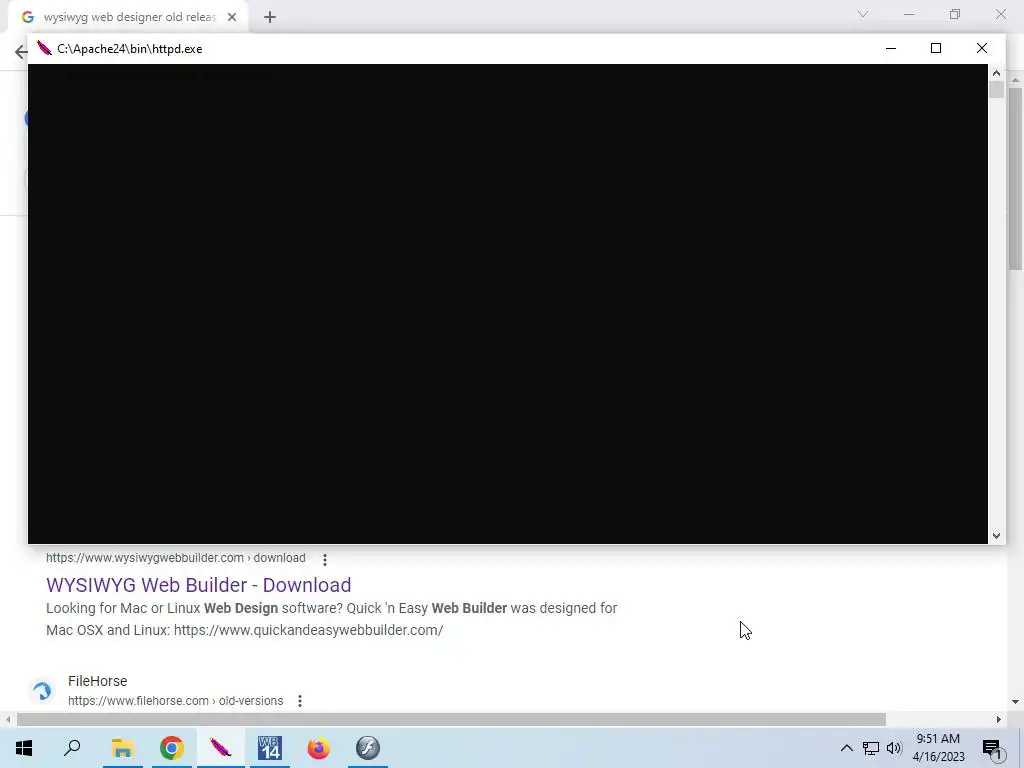Show hidden system tray icons
This screenshot has width=1024, height=768.
(846, 748)
